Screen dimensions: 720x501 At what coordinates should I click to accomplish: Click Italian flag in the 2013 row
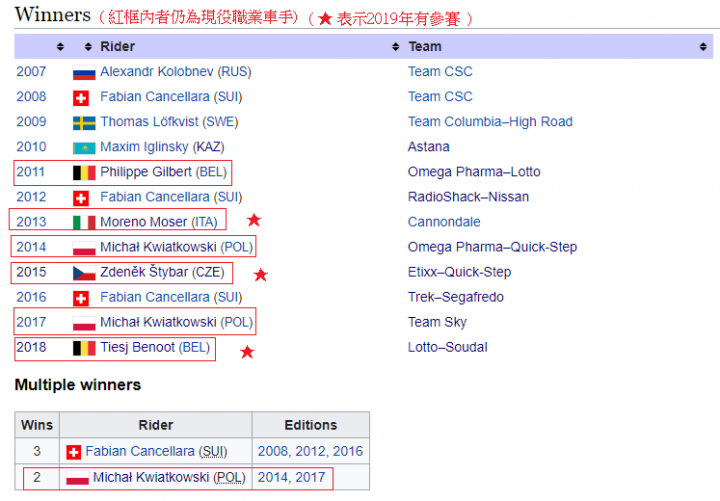point(84,223)
